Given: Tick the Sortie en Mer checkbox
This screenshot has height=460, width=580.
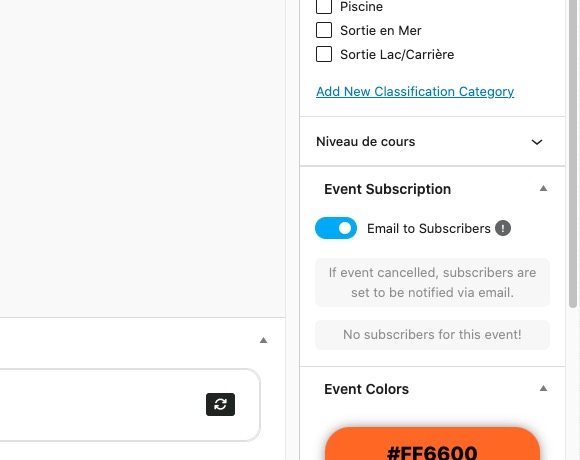Looking at the screenshot, I should [x=324, y=30].
